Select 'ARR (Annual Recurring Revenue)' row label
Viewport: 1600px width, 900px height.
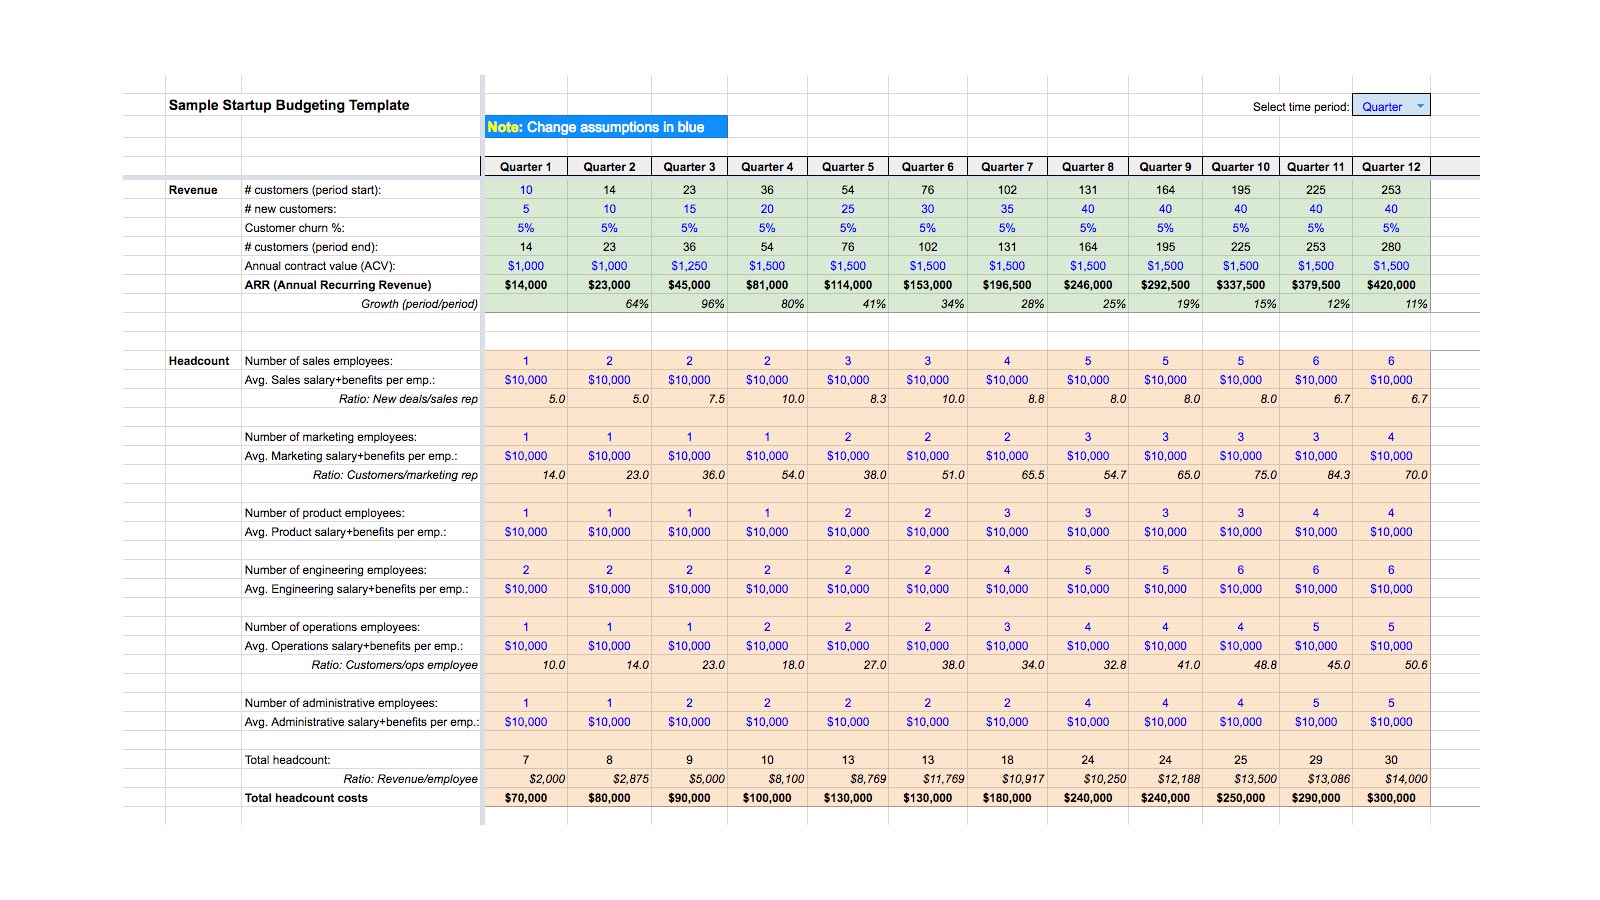338,285
